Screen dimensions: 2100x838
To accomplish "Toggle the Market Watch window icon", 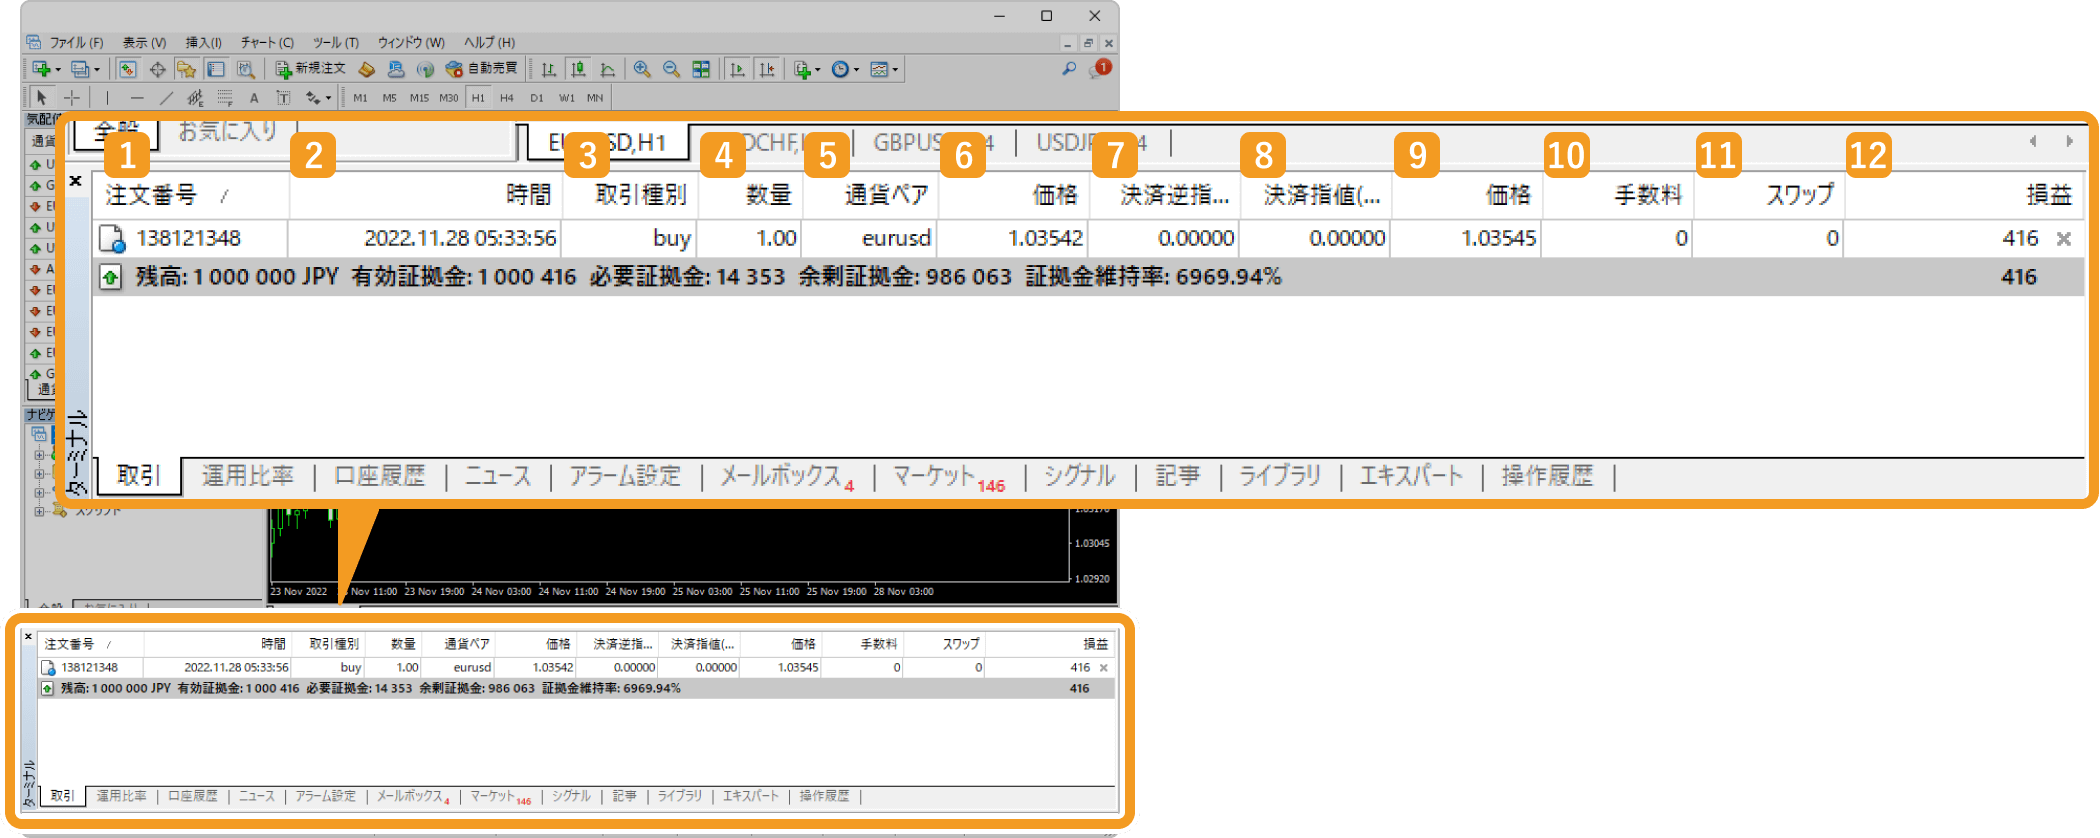I will (x=127, y=69).
